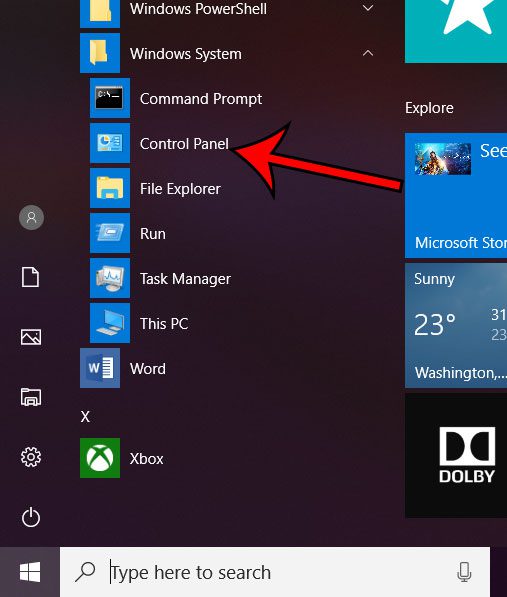The image size is (507, 597).
Task: Click the This PC computer icon
Action: click(x=110, y=322)
